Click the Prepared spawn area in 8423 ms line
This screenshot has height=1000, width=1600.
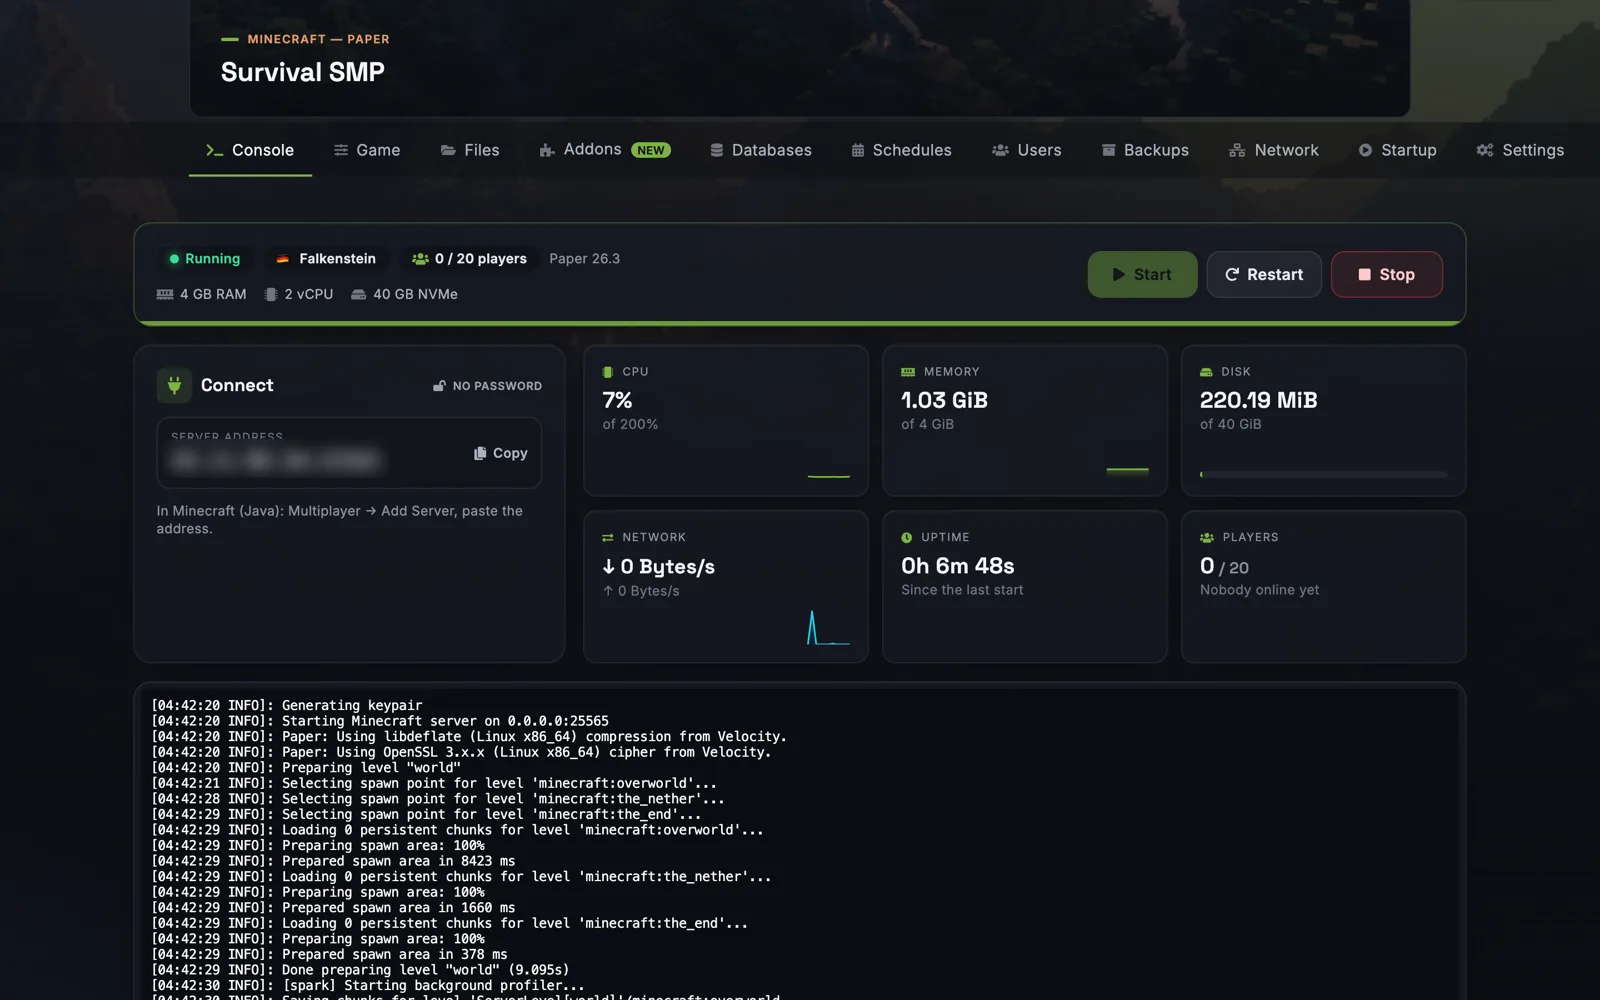[x=333, y=861]
